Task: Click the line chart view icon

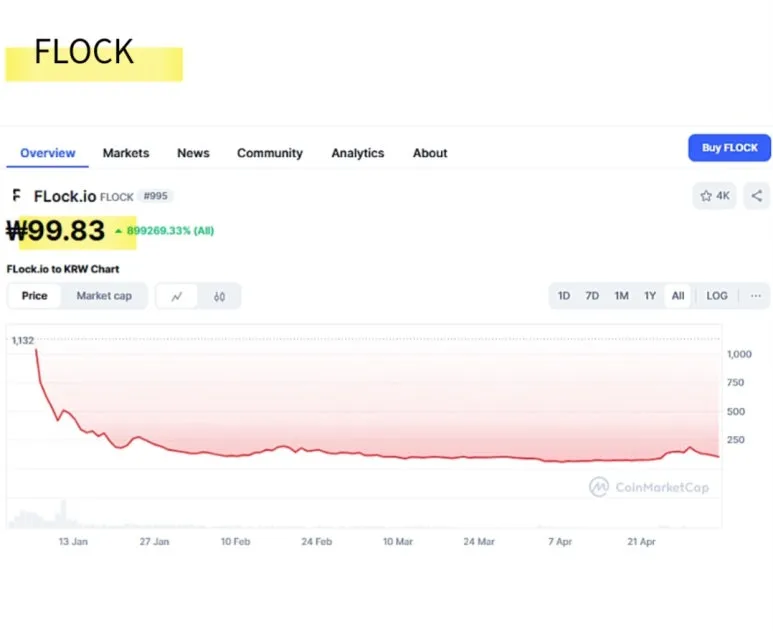Action: (x=177, y=296)
